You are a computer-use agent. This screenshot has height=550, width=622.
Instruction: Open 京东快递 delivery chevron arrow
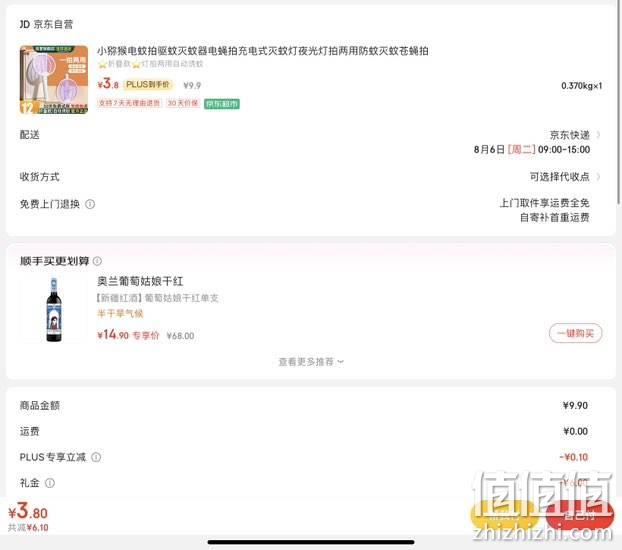(x=598, y=135)
